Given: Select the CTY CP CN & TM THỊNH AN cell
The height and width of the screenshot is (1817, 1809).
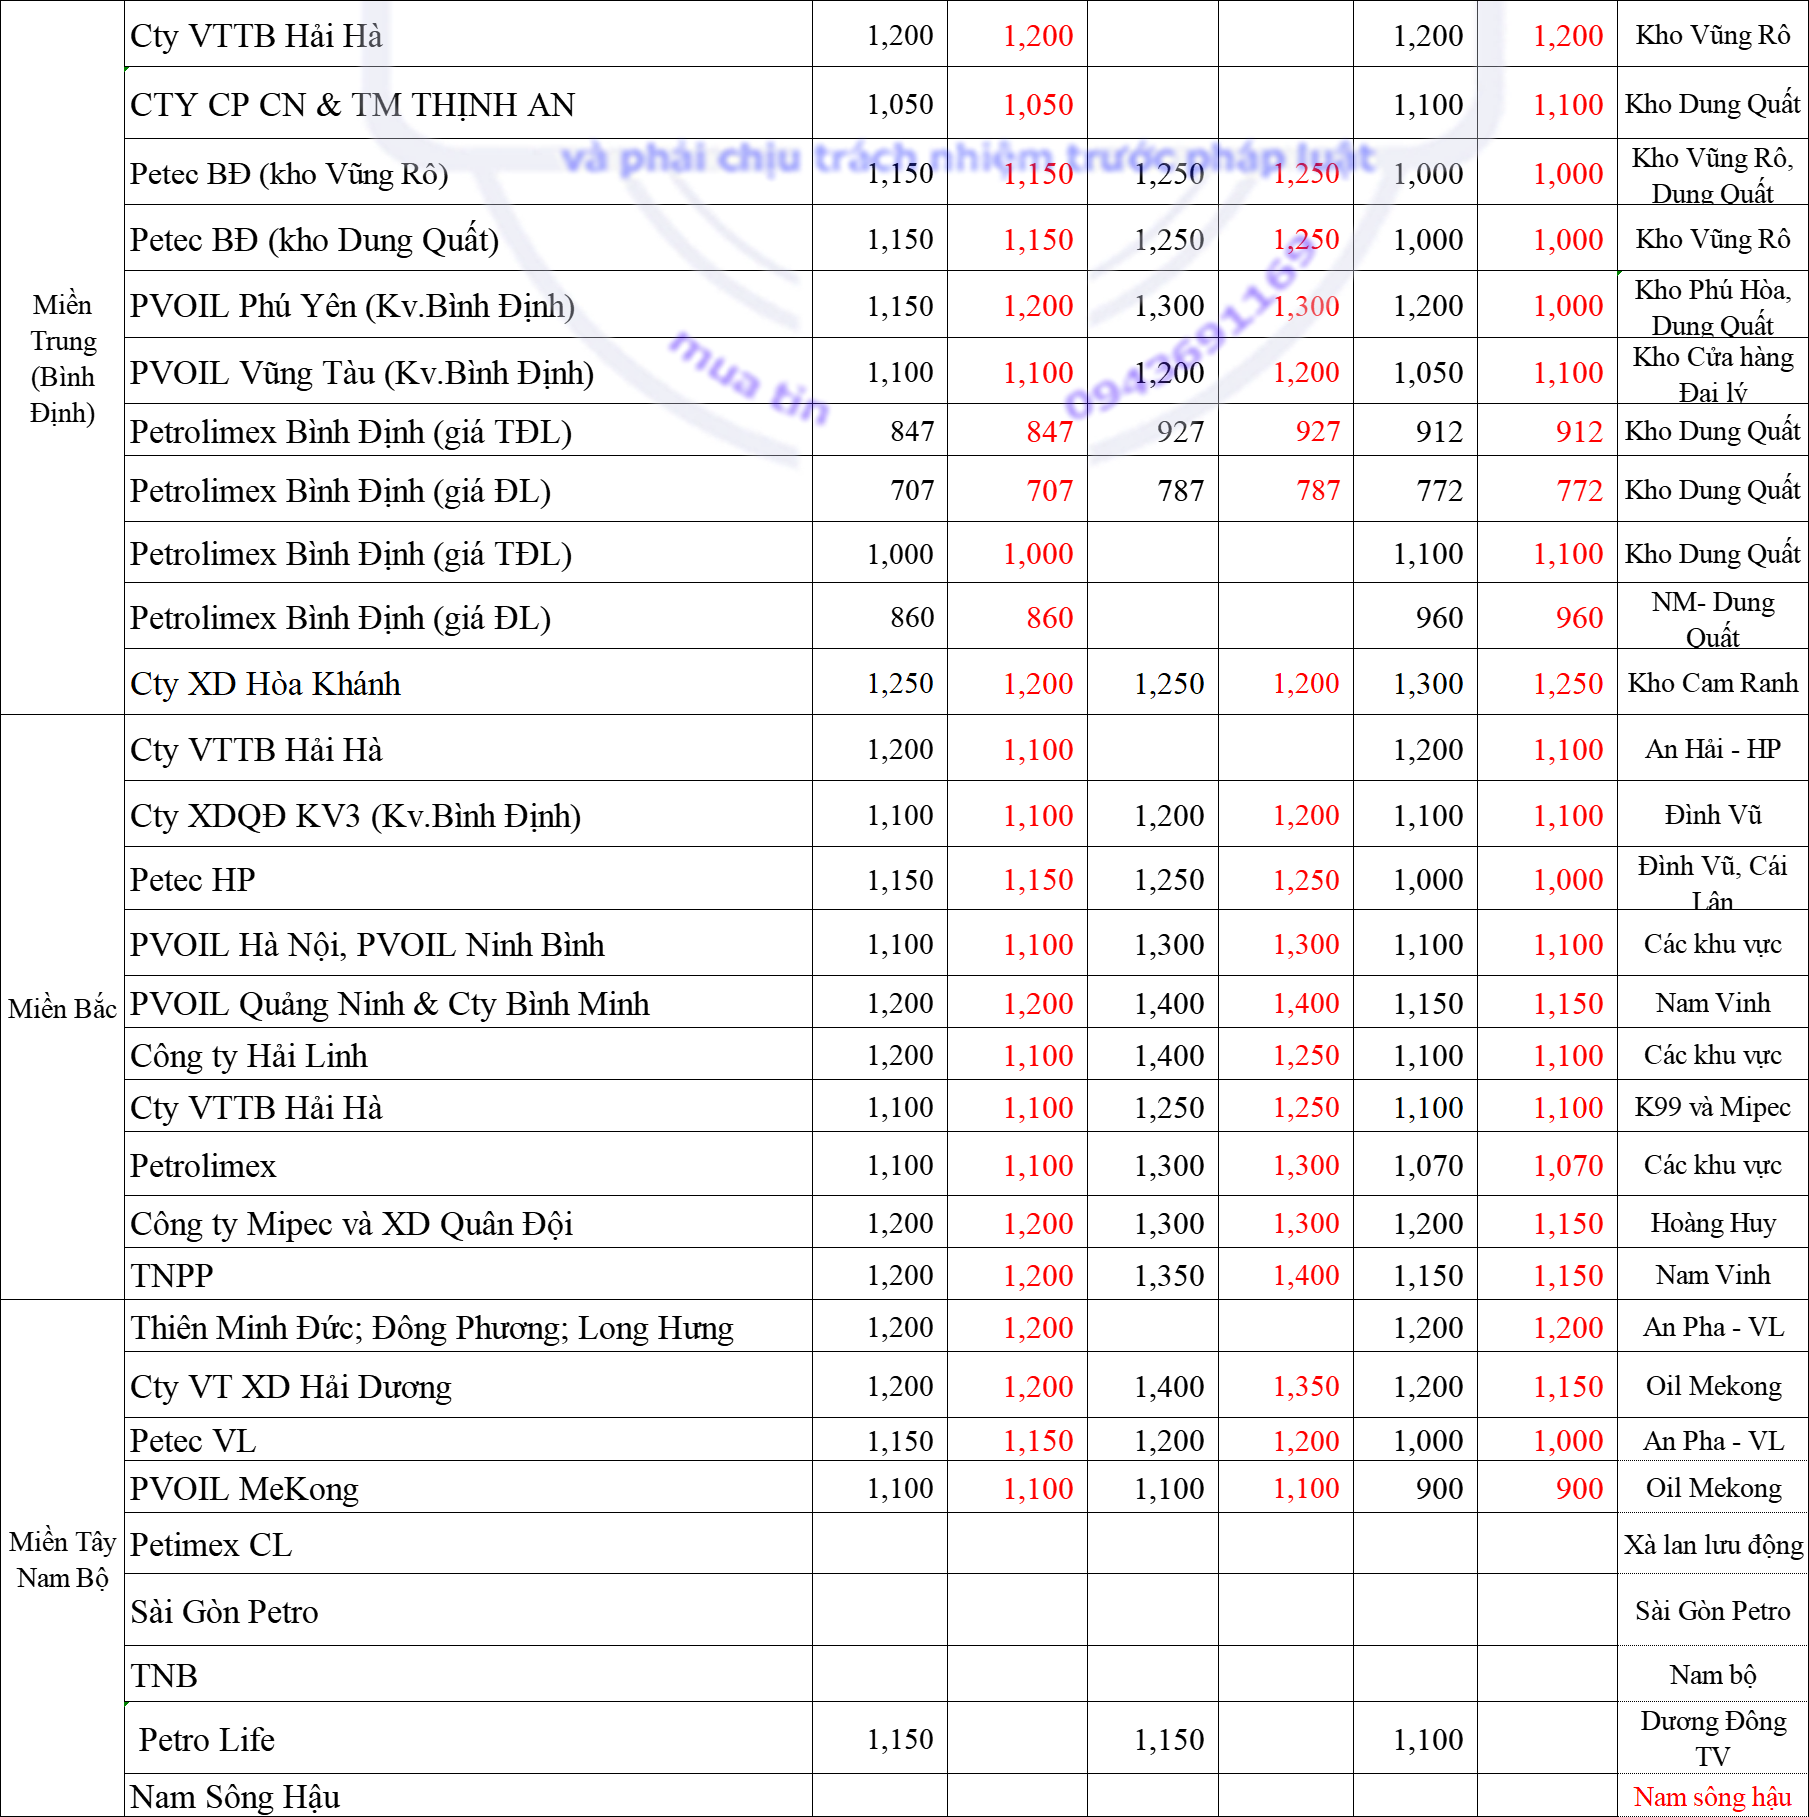Looking at the screenshot, I should 468,104.
